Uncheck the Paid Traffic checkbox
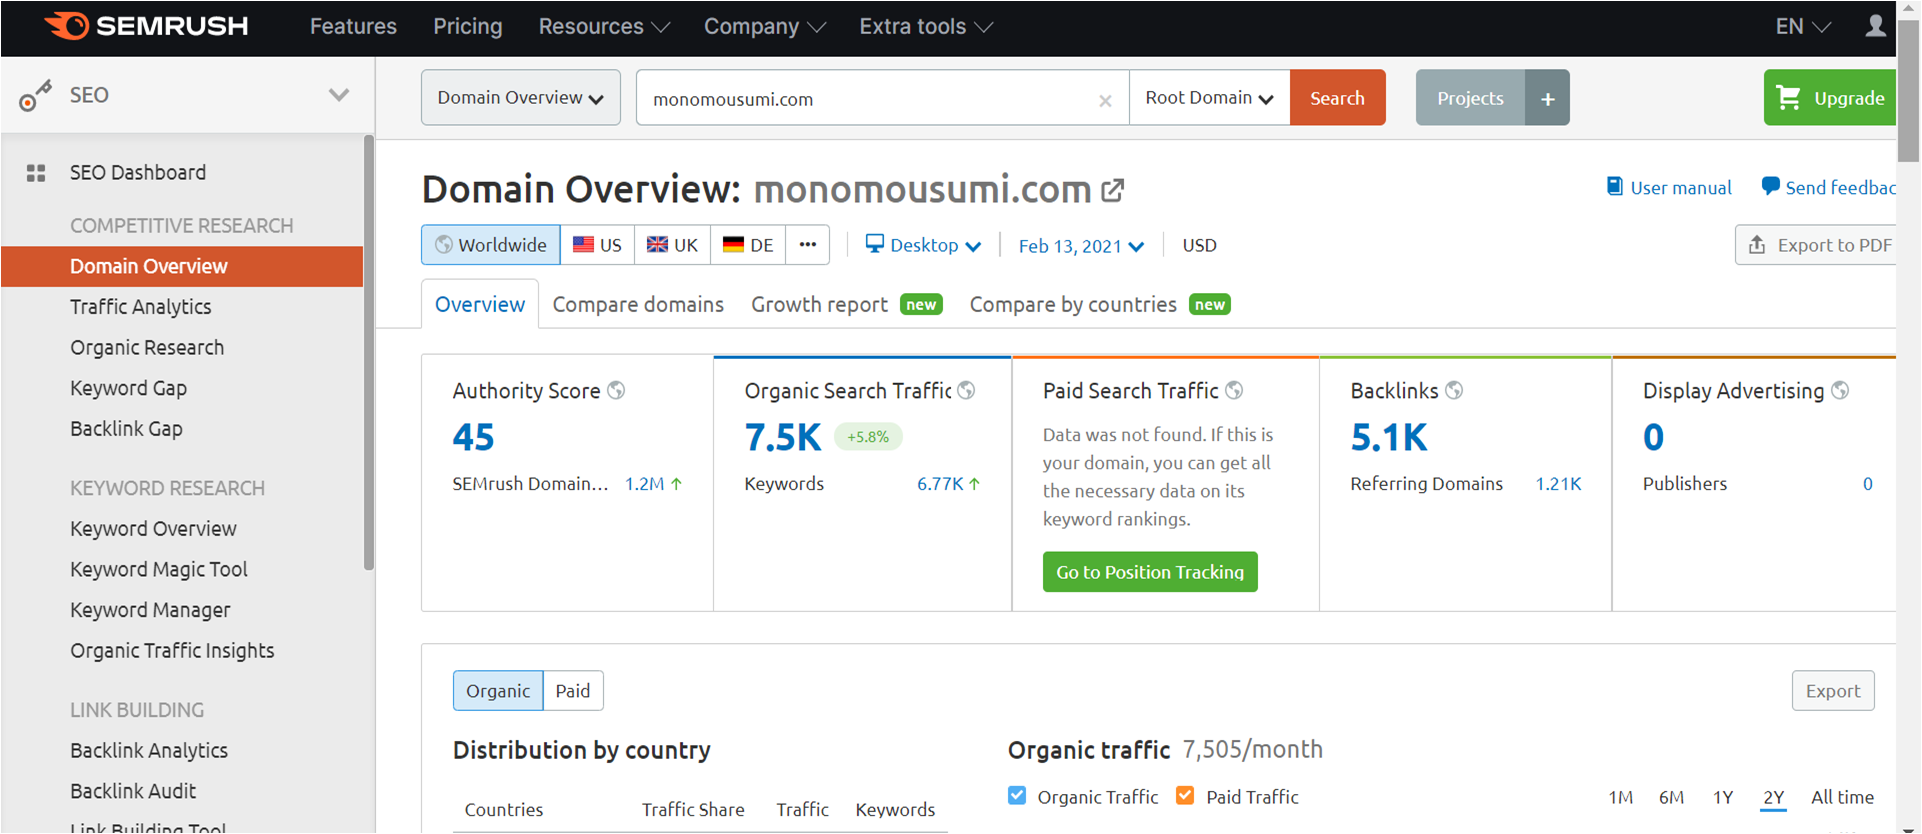Viewport: 1922px width, 834px height. click(1185, 796)
